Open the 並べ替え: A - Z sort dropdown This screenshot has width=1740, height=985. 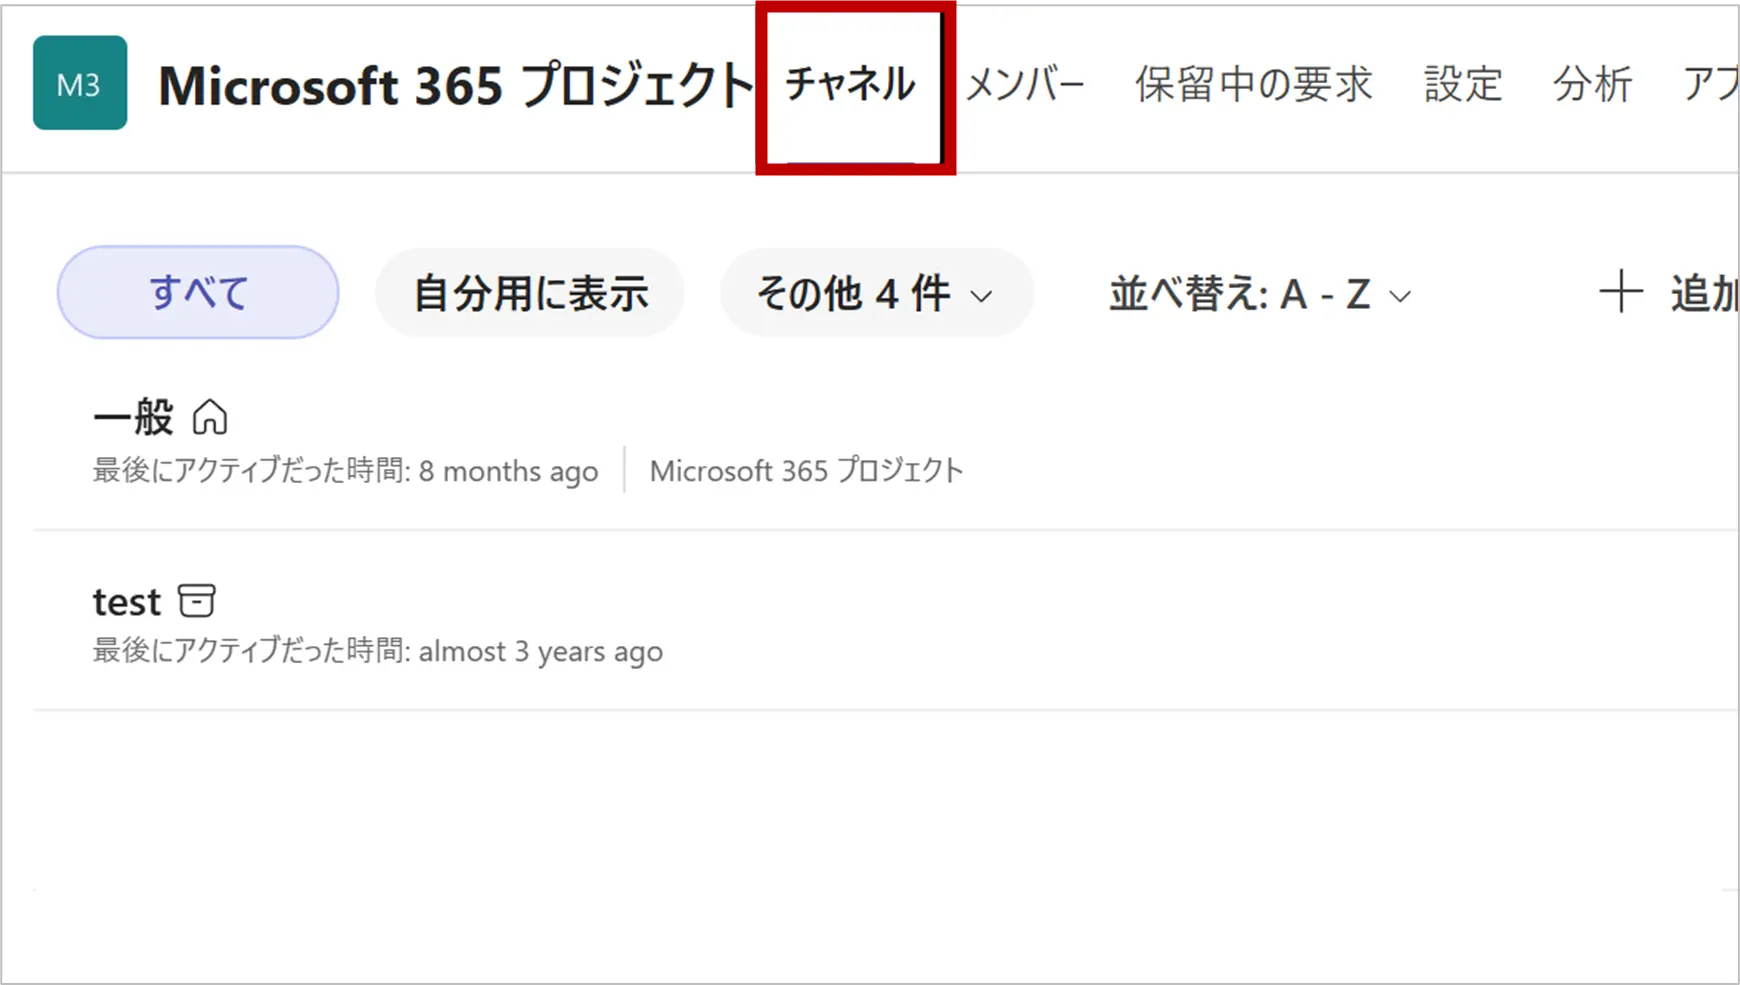pos(1259,295)
